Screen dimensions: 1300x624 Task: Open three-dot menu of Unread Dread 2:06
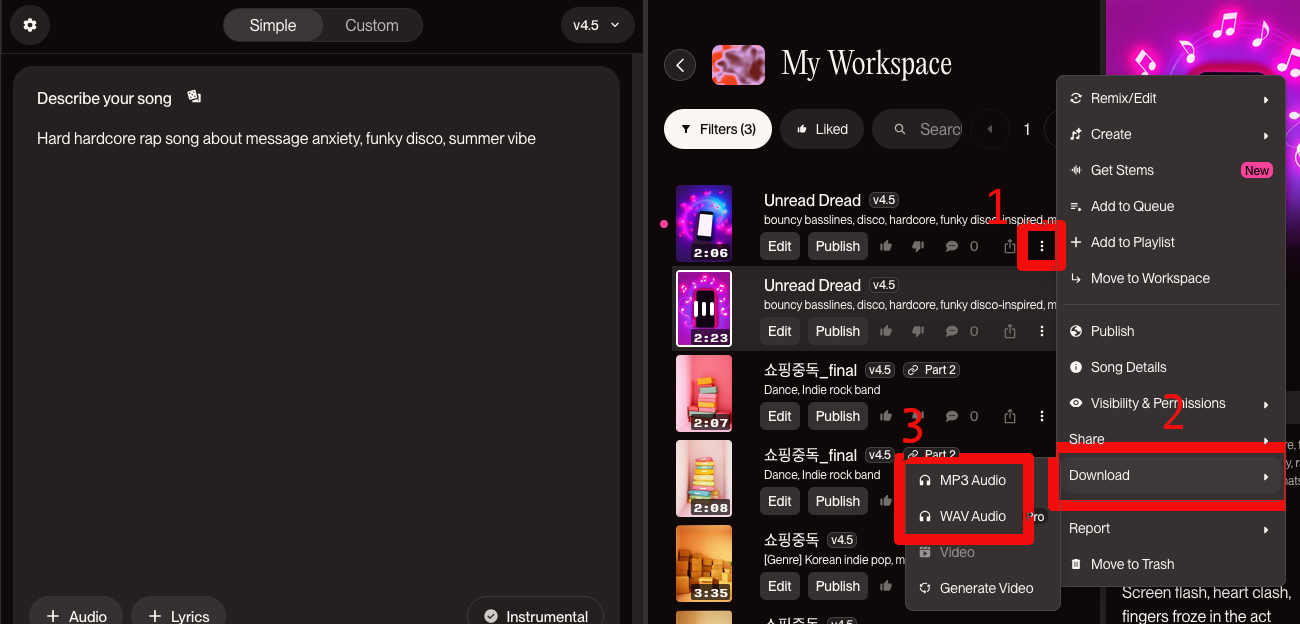(x=1042, y=246)
